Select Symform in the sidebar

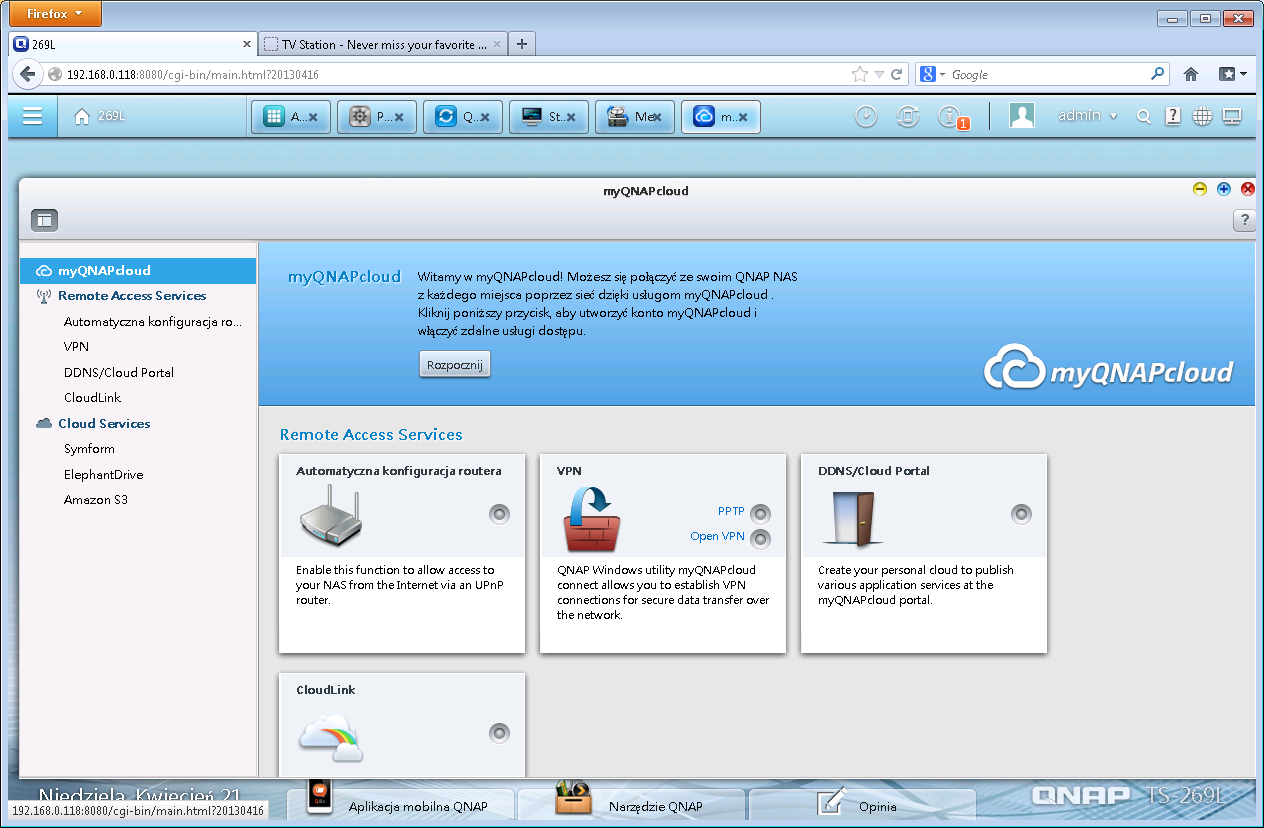(x=89, y=449)
